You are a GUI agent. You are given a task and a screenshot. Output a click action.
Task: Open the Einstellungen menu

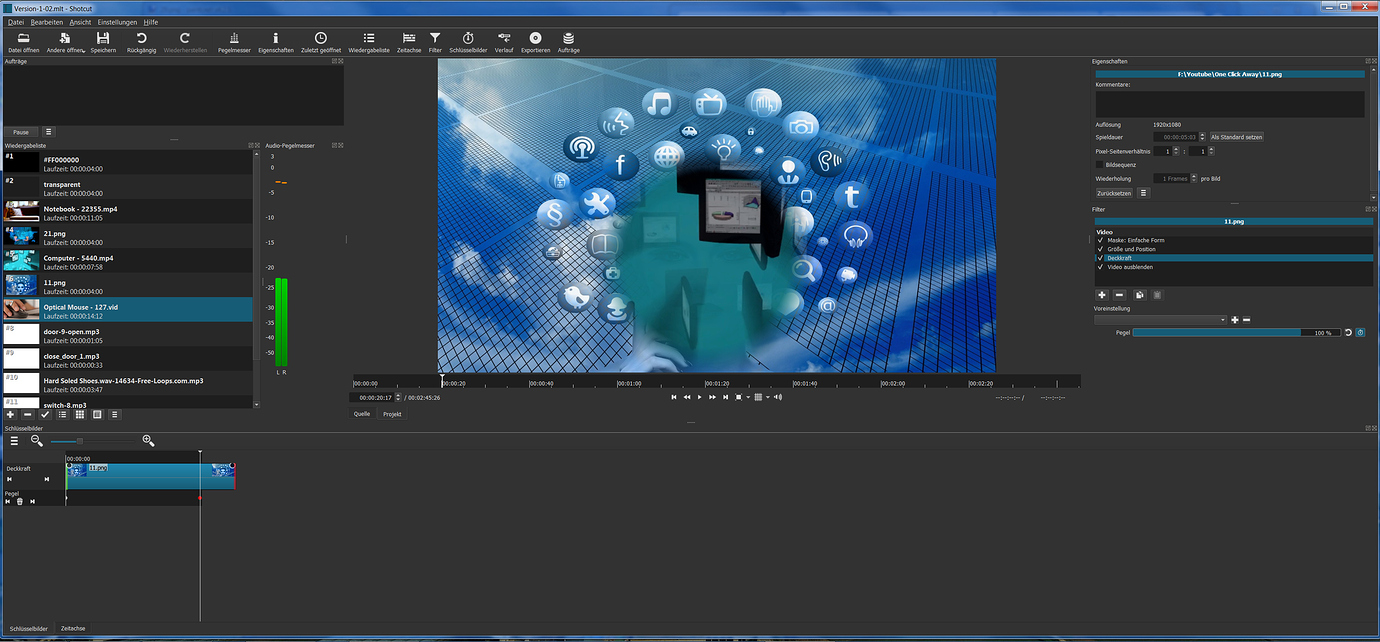(117, 21)
